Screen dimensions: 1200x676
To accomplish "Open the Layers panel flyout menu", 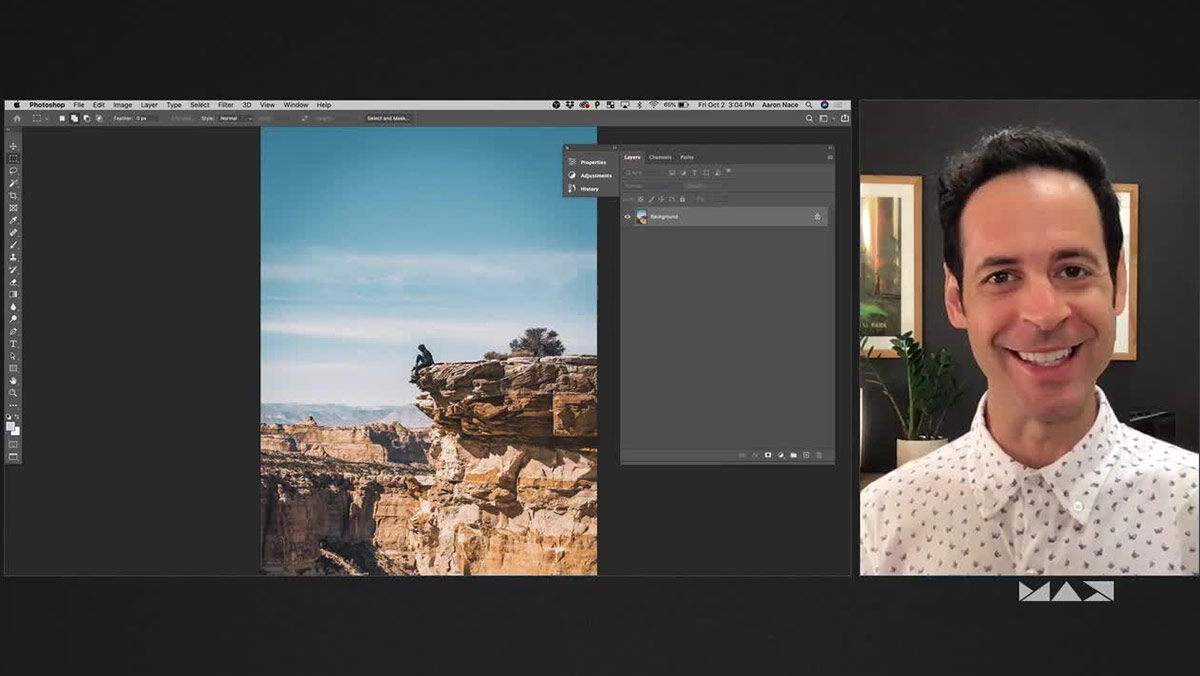I will [829, 157].
